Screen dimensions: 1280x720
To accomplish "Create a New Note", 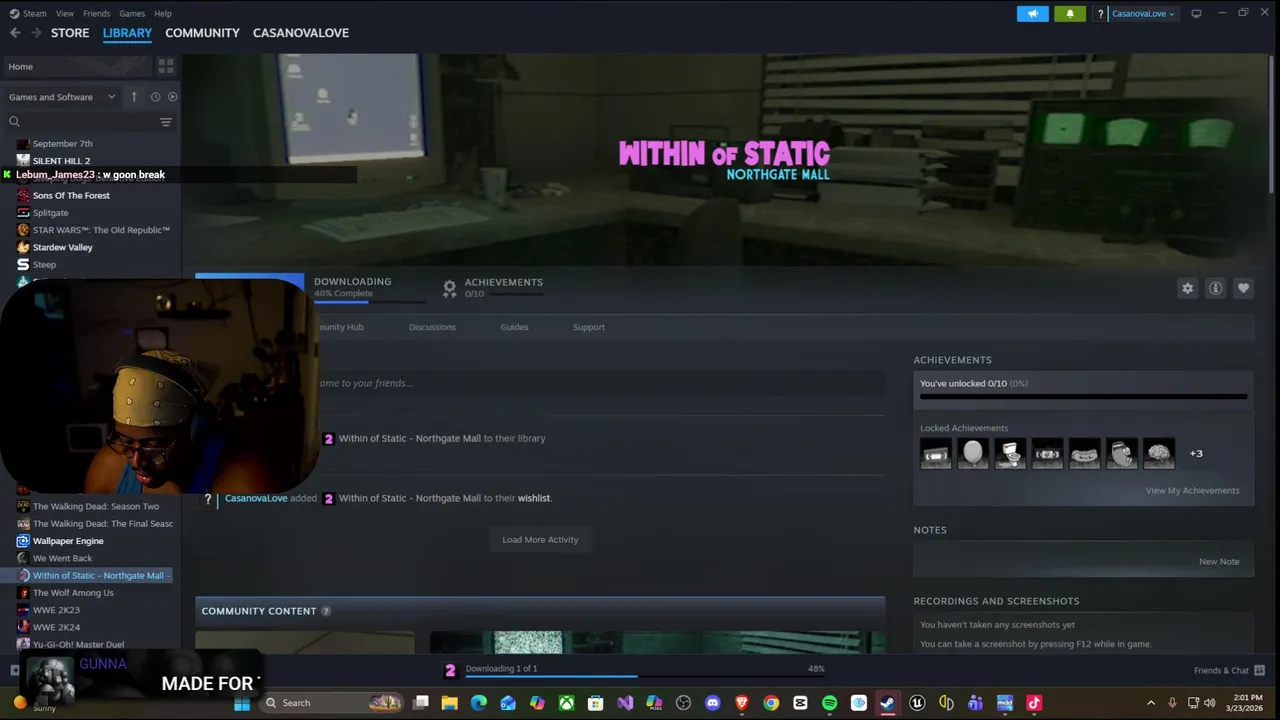I will (1219, 562).
